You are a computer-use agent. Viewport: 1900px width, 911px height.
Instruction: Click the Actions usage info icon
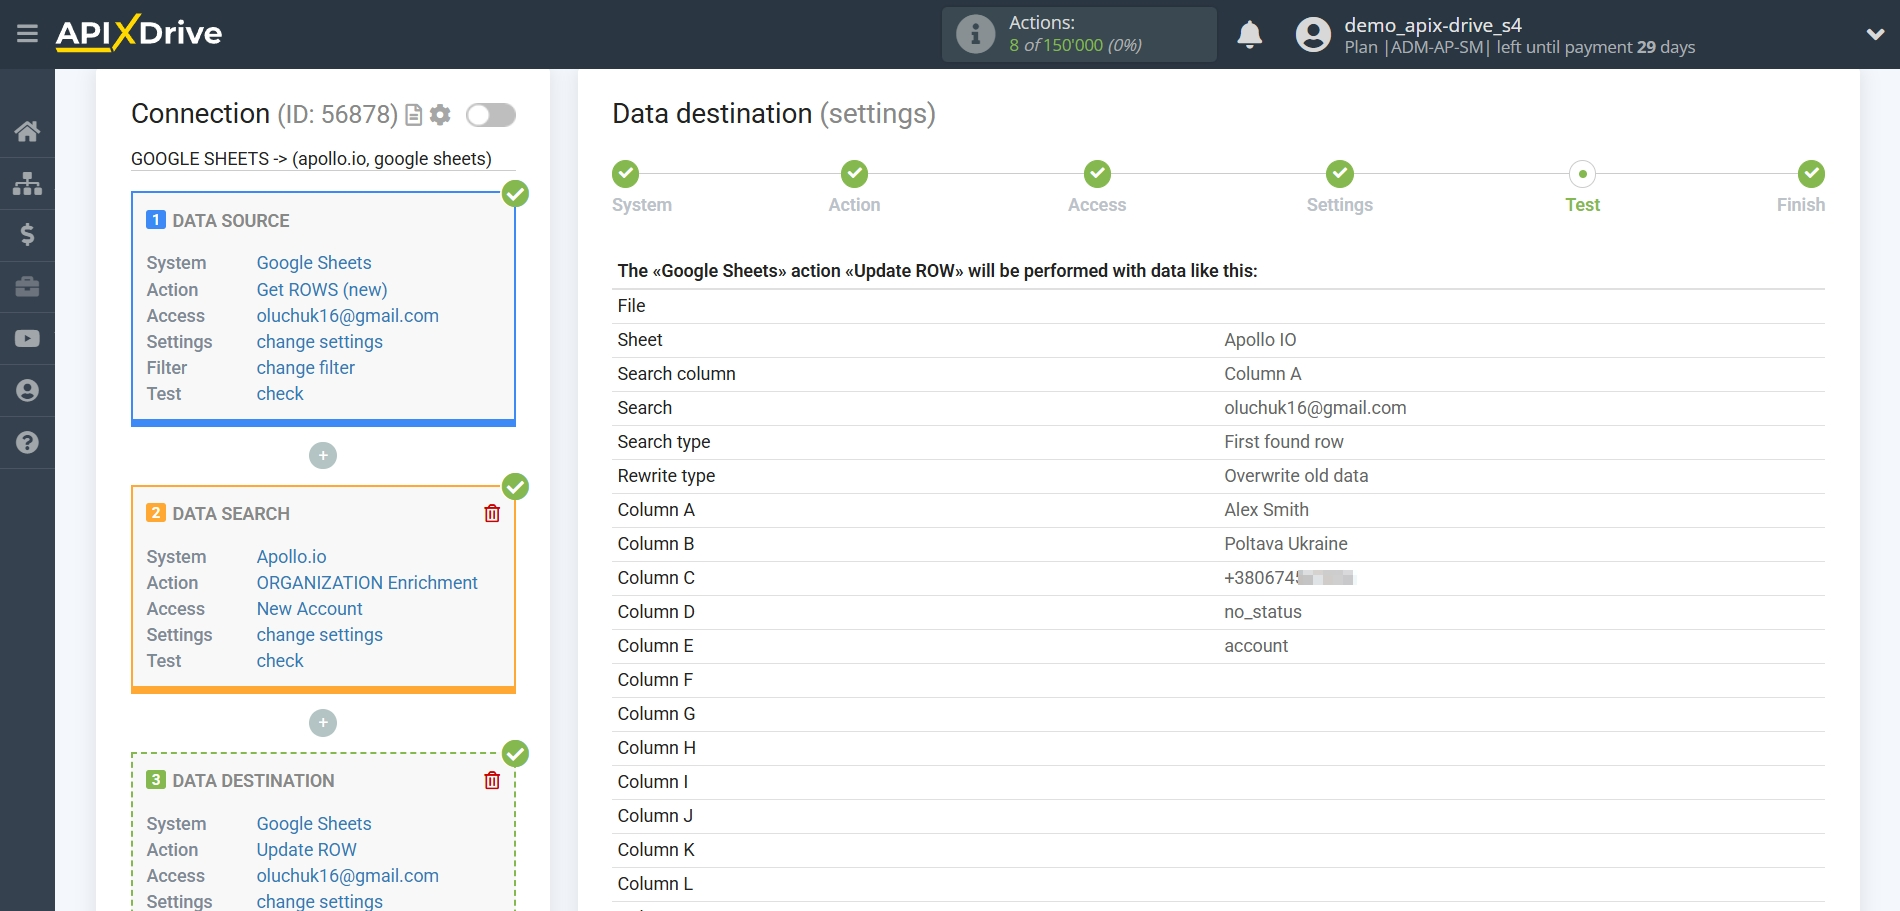973,33
